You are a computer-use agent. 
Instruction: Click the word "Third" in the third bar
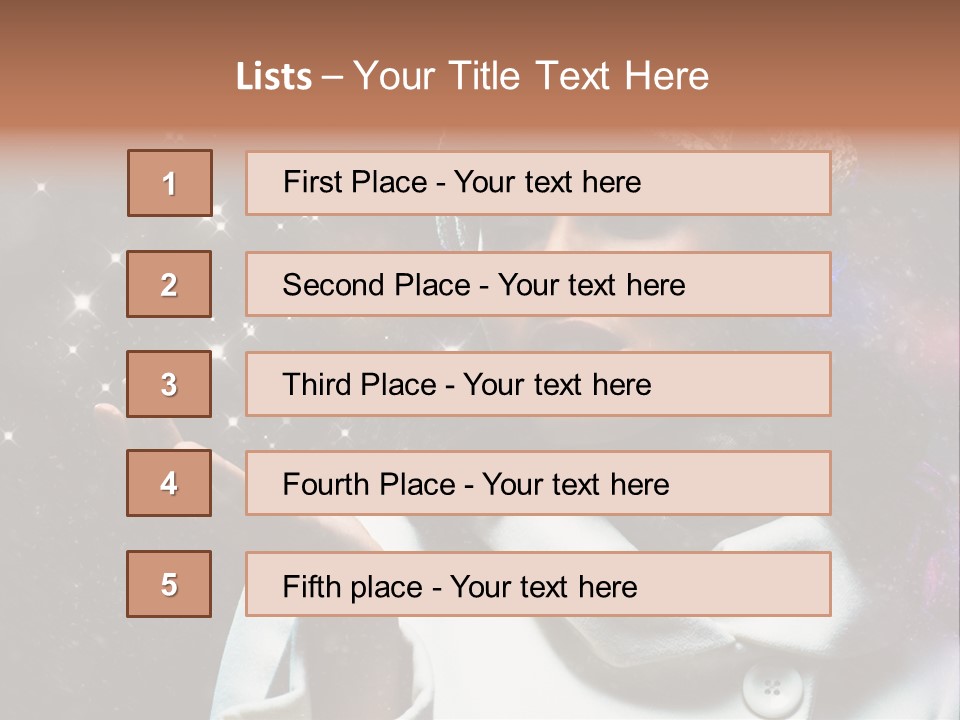[x=317, y=384]
